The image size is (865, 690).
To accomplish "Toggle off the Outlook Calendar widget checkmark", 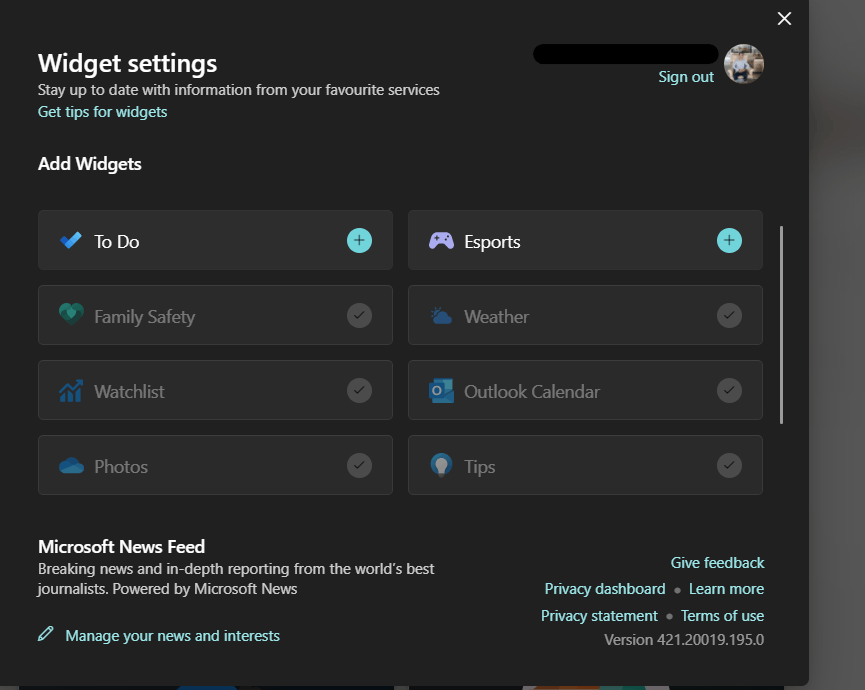I will point(729,390).
